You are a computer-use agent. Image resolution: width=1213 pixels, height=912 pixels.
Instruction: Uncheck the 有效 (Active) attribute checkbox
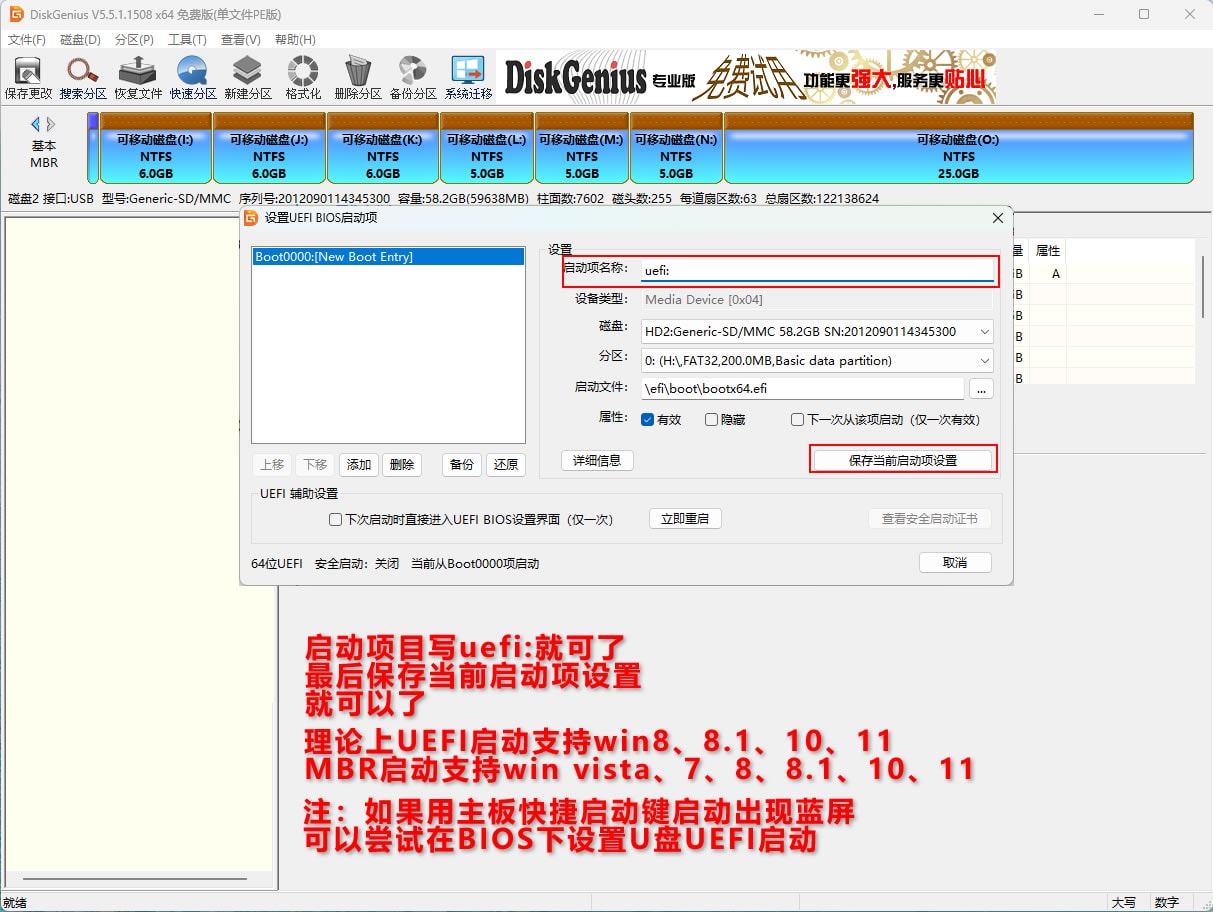click(648, 420)
